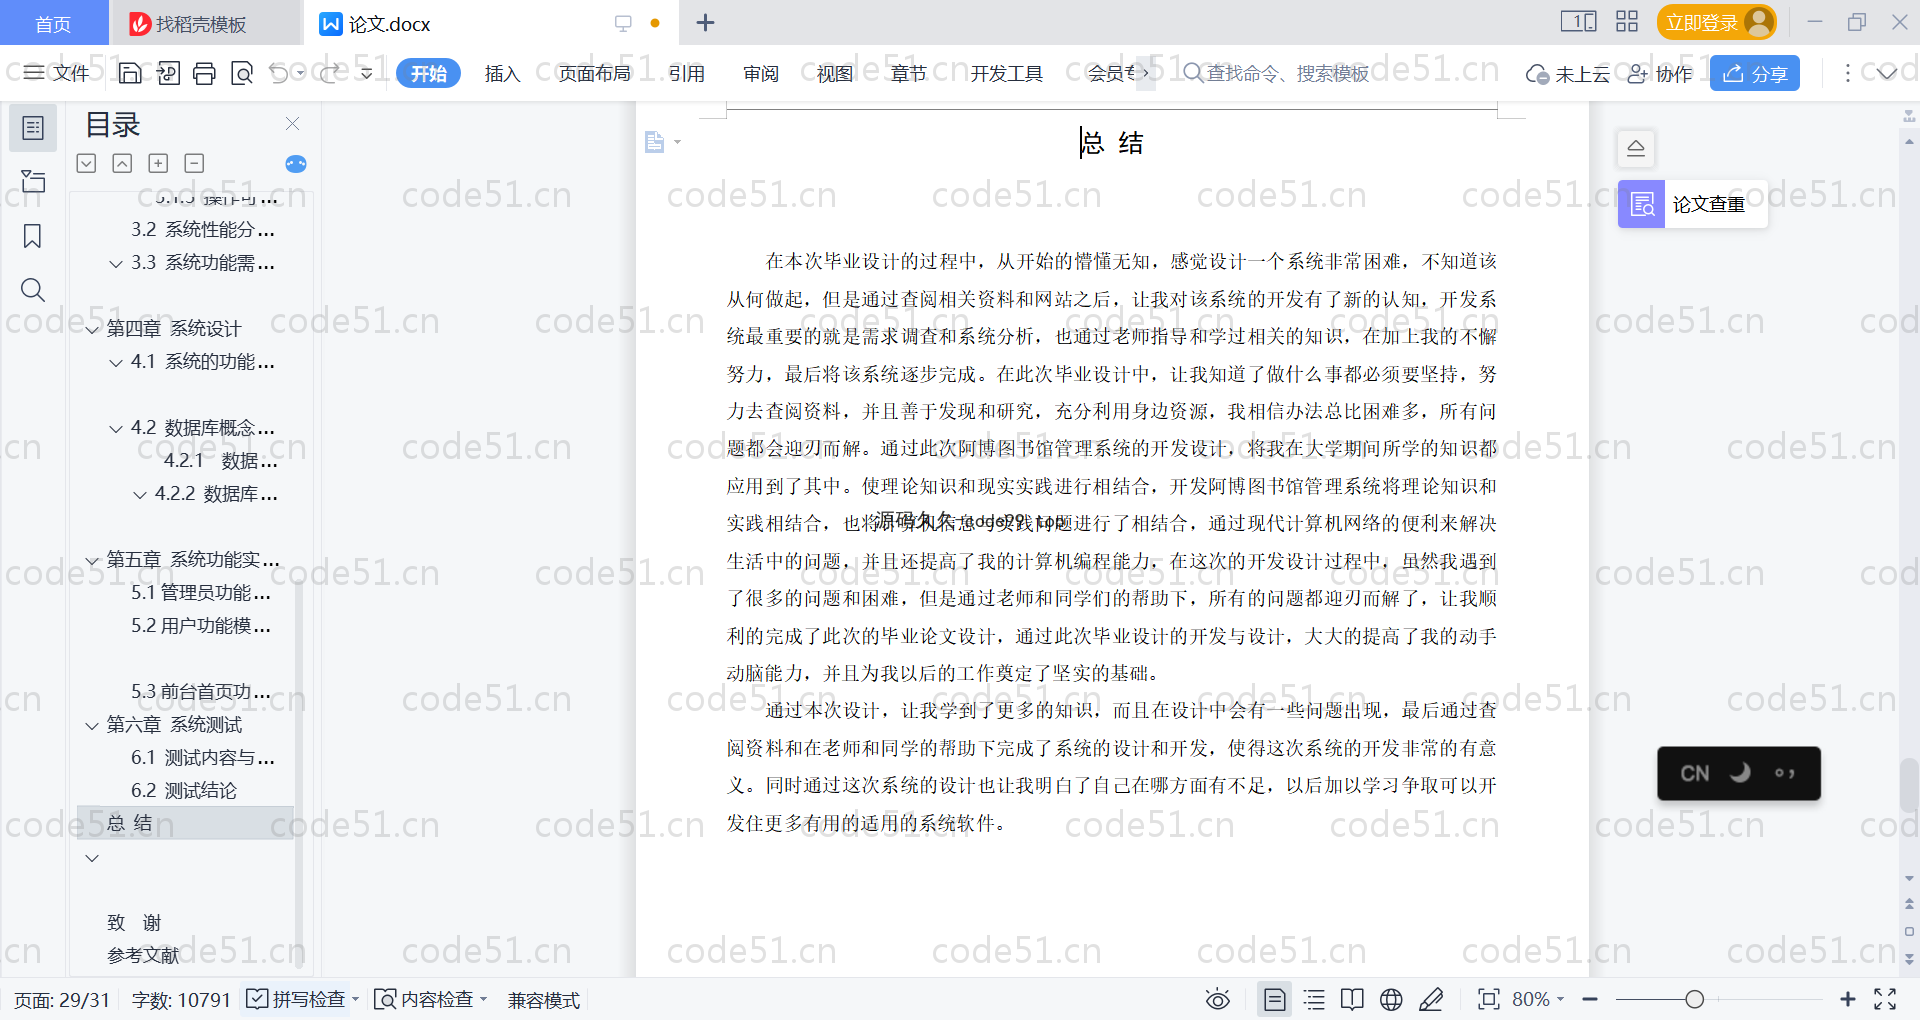Click the demote heading minus icon
This screenshot has width=1920, height=1020.
click(194, 163)
